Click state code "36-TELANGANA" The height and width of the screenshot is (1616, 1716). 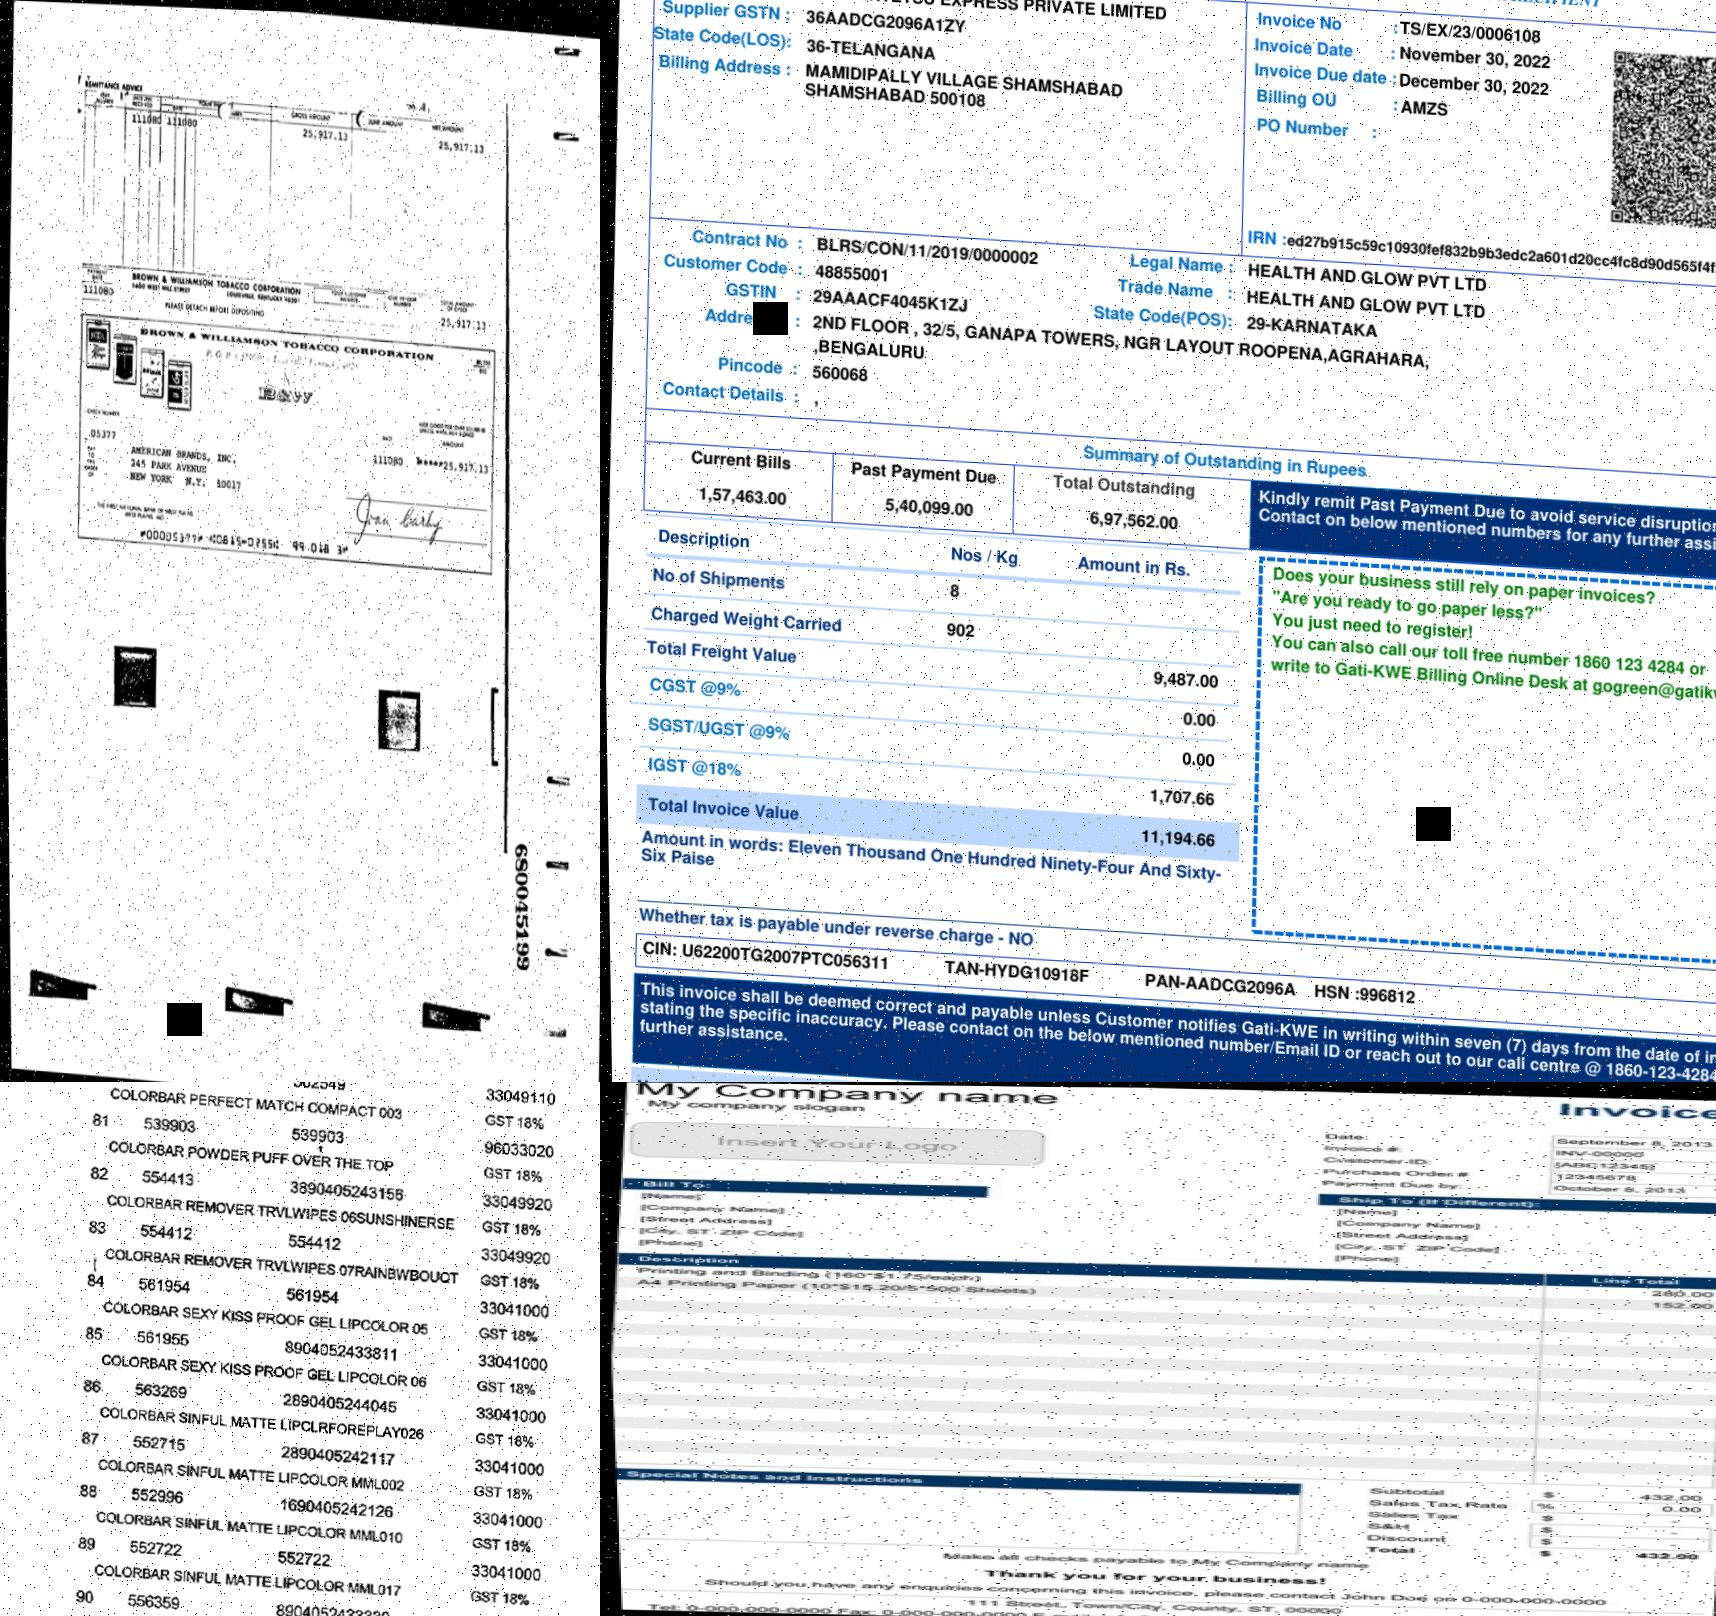coord(870,49)
